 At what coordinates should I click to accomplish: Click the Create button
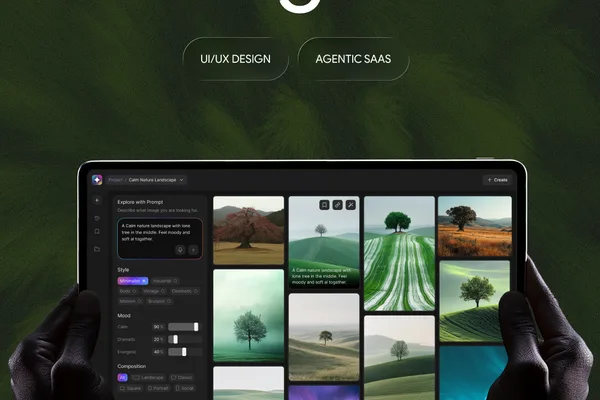coord(497,180)
